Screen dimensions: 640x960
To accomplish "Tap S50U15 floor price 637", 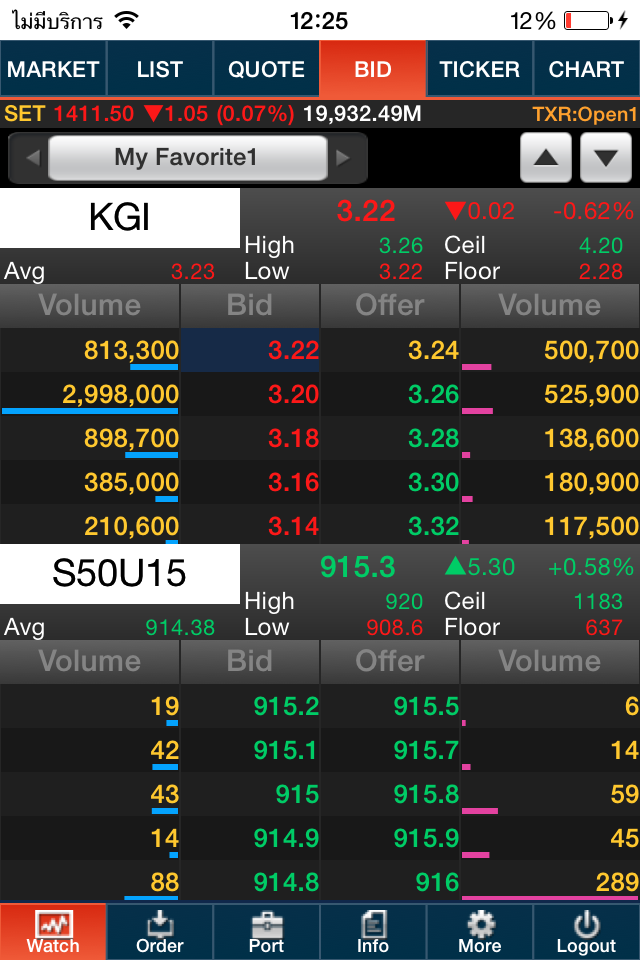I will (604, 628).
